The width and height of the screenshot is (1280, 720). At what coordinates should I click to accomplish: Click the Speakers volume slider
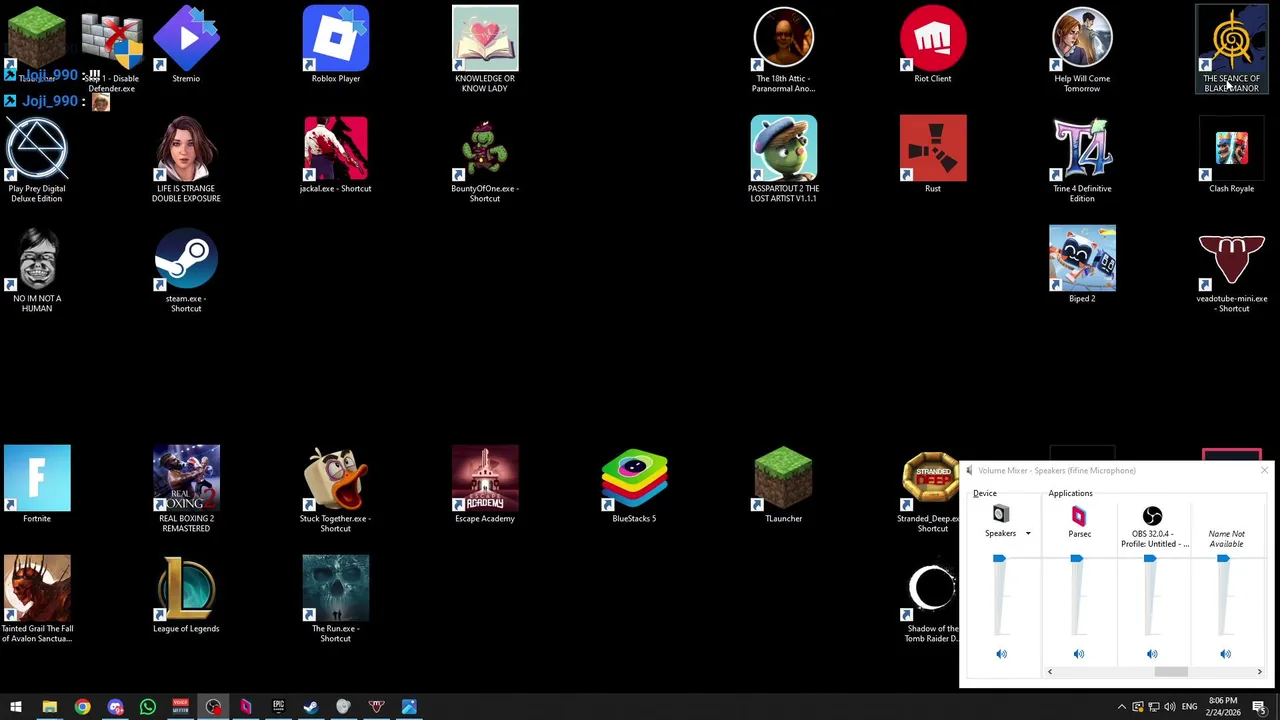pos(999,559)
